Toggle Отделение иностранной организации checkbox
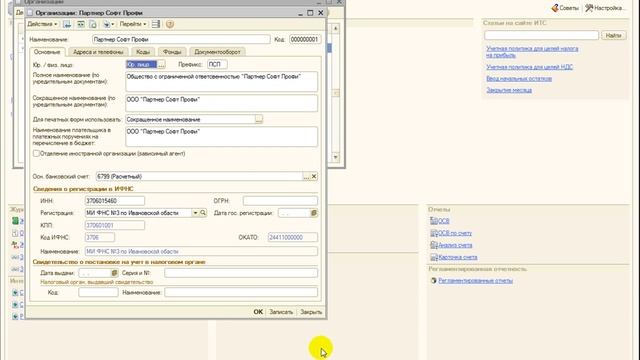Viewport: 640px width, 360px height. 36,153
